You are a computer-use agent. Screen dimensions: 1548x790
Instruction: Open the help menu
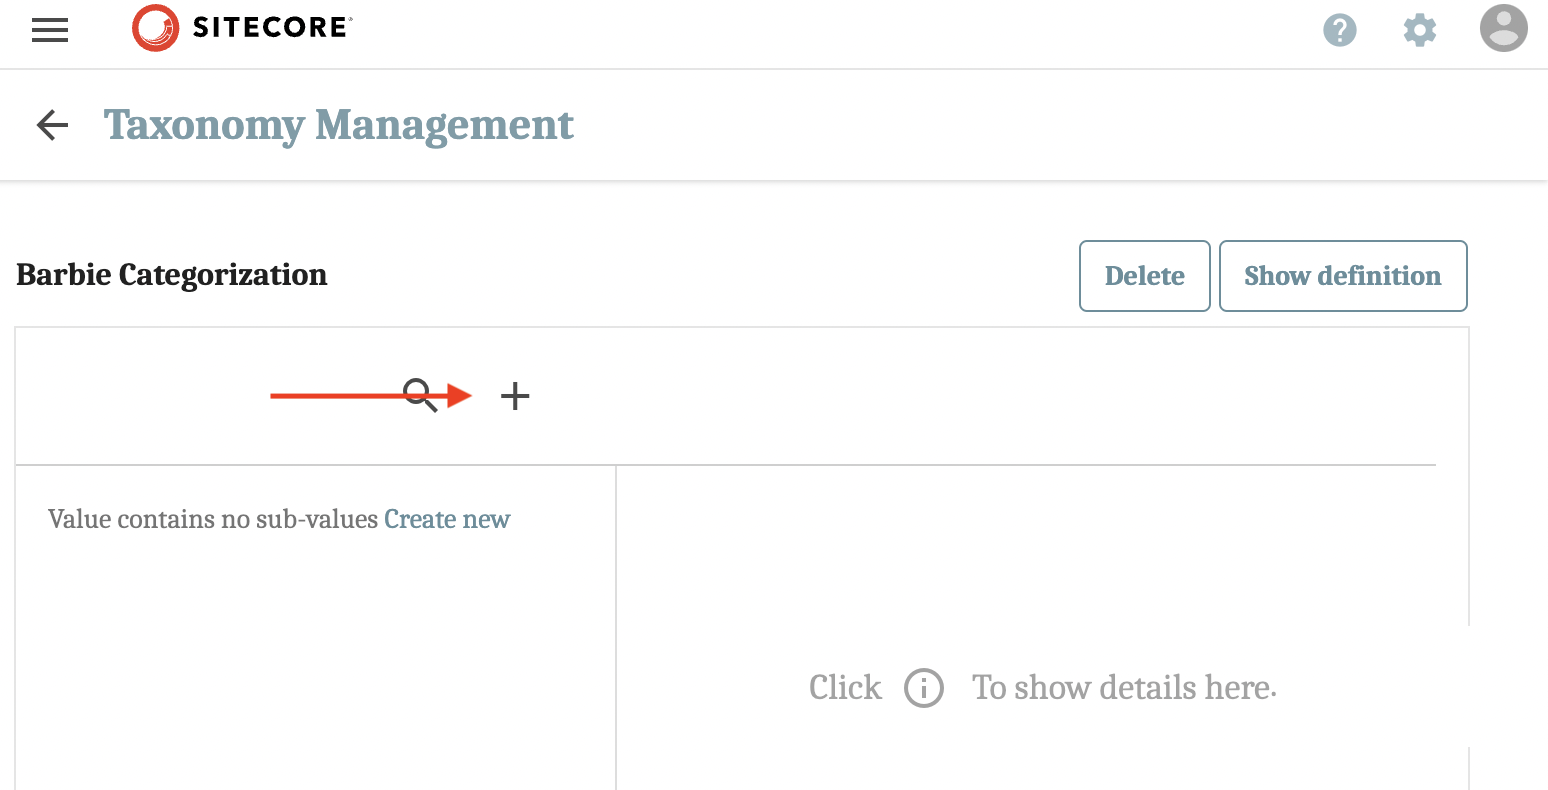click(1340, 30)
